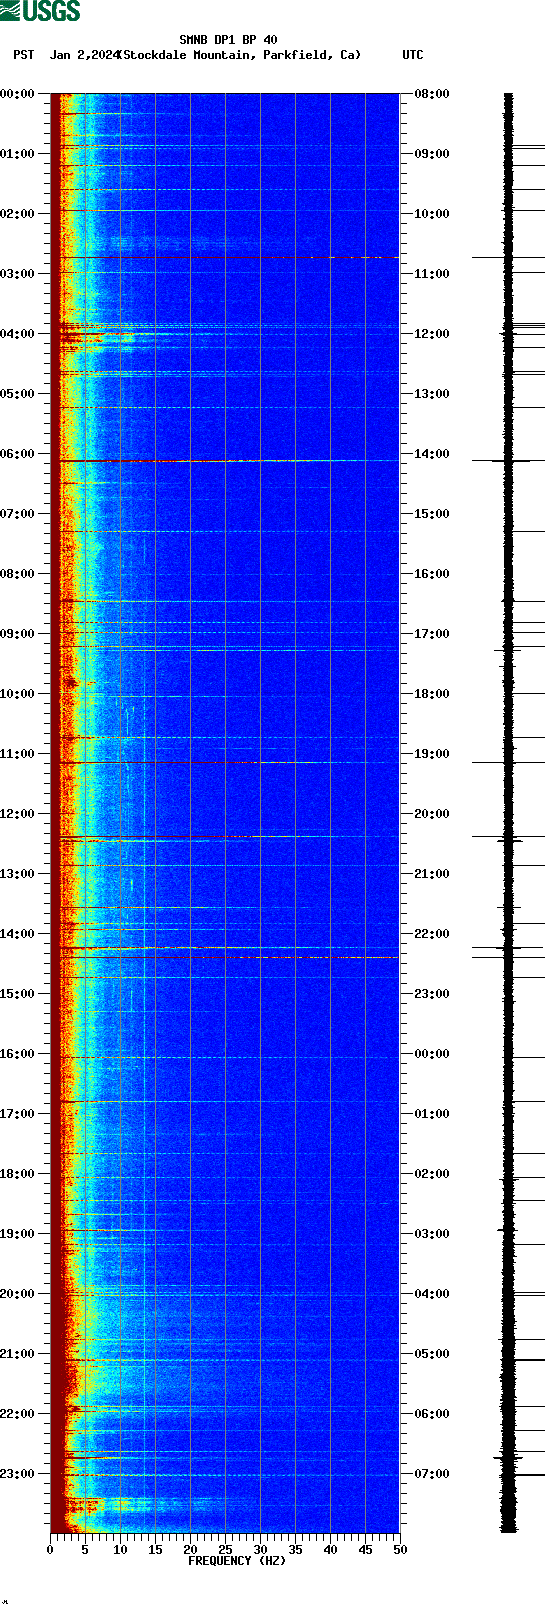Click the PST '02:00' time label
This screenshot has height=1613, width=552.
[x=18, y=214]
